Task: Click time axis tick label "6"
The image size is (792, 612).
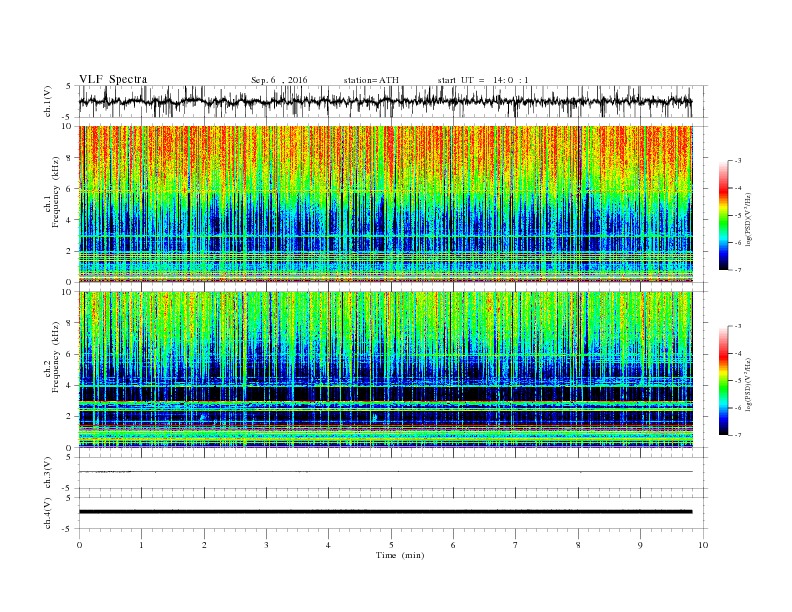Action: point(454,545)
